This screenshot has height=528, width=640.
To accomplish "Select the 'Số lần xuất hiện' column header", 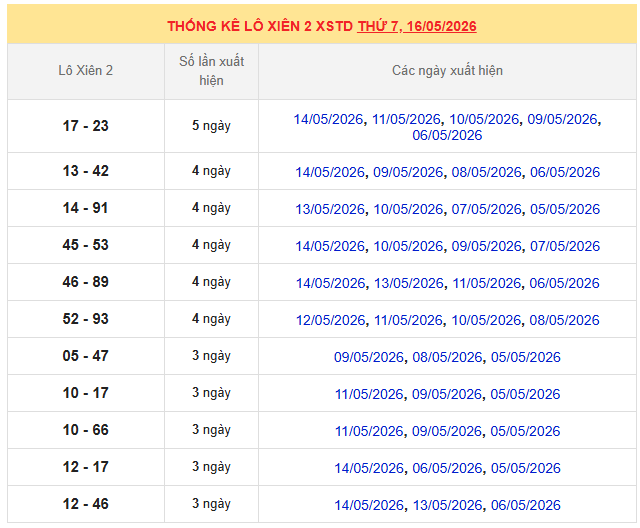I will coord(211,71).
